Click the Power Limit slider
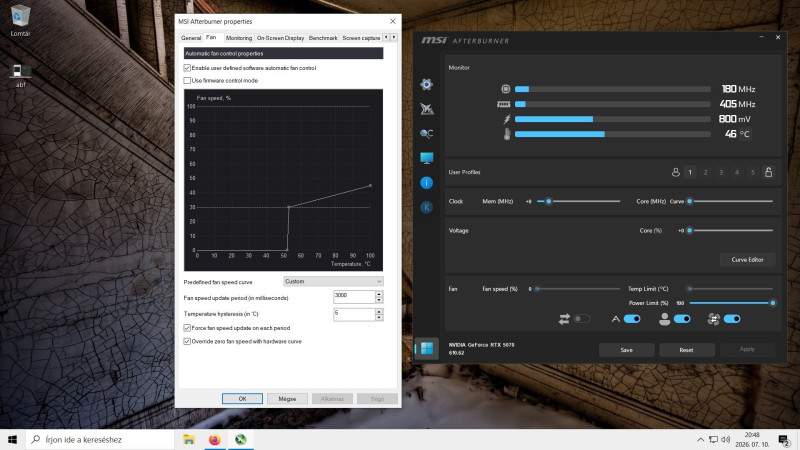The width and height of the screenshot is (800, 450). pos(731,303)
